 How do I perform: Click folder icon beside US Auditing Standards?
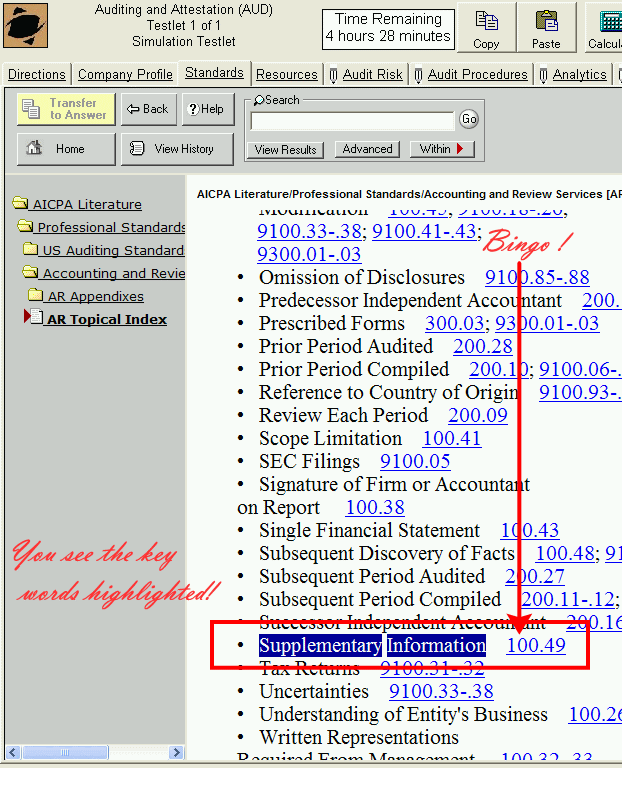click(x=31, y=249)
